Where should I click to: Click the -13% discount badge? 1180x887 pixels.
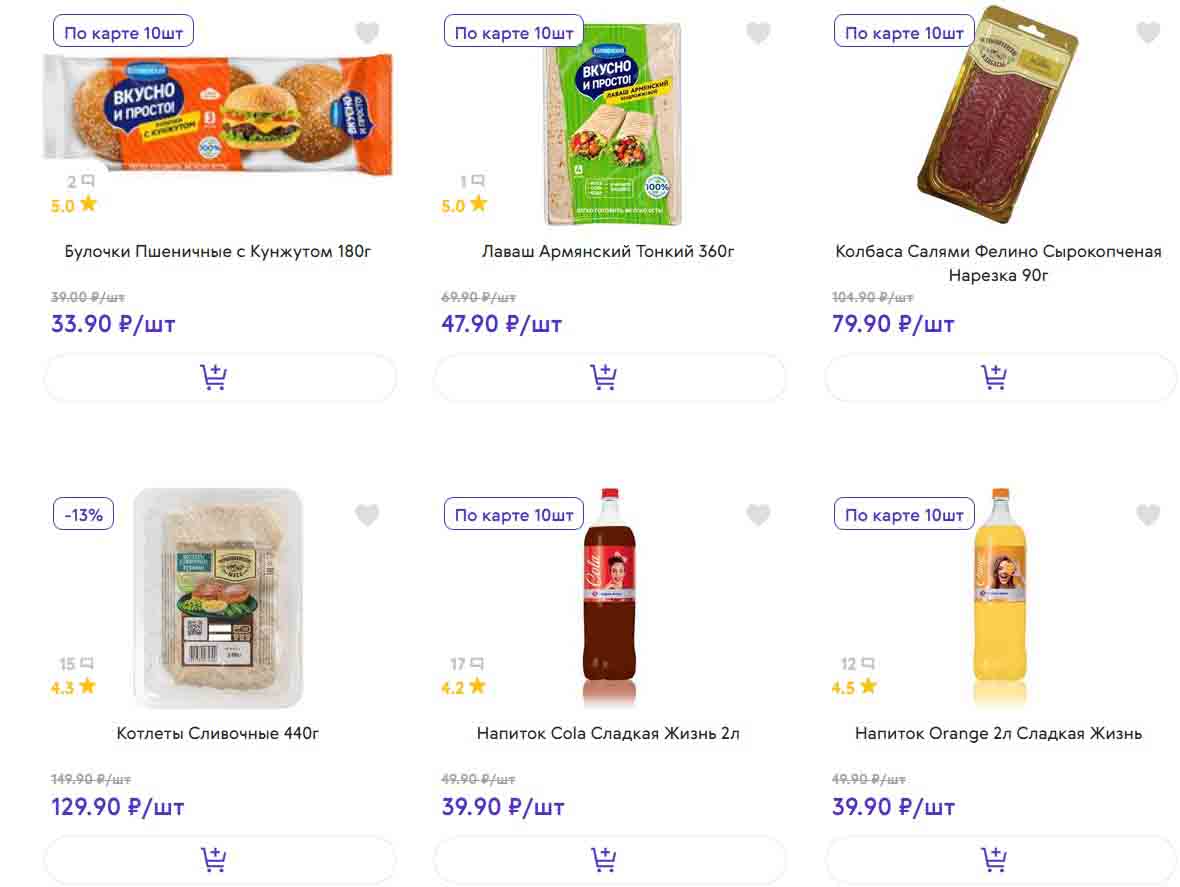(x=84, y=515)
